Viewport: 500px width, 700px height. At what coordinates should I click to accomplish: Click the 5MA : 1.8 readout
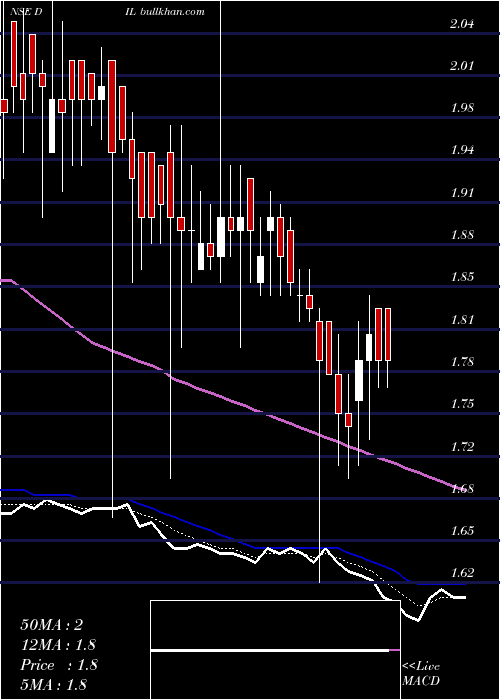coord(54,685)
